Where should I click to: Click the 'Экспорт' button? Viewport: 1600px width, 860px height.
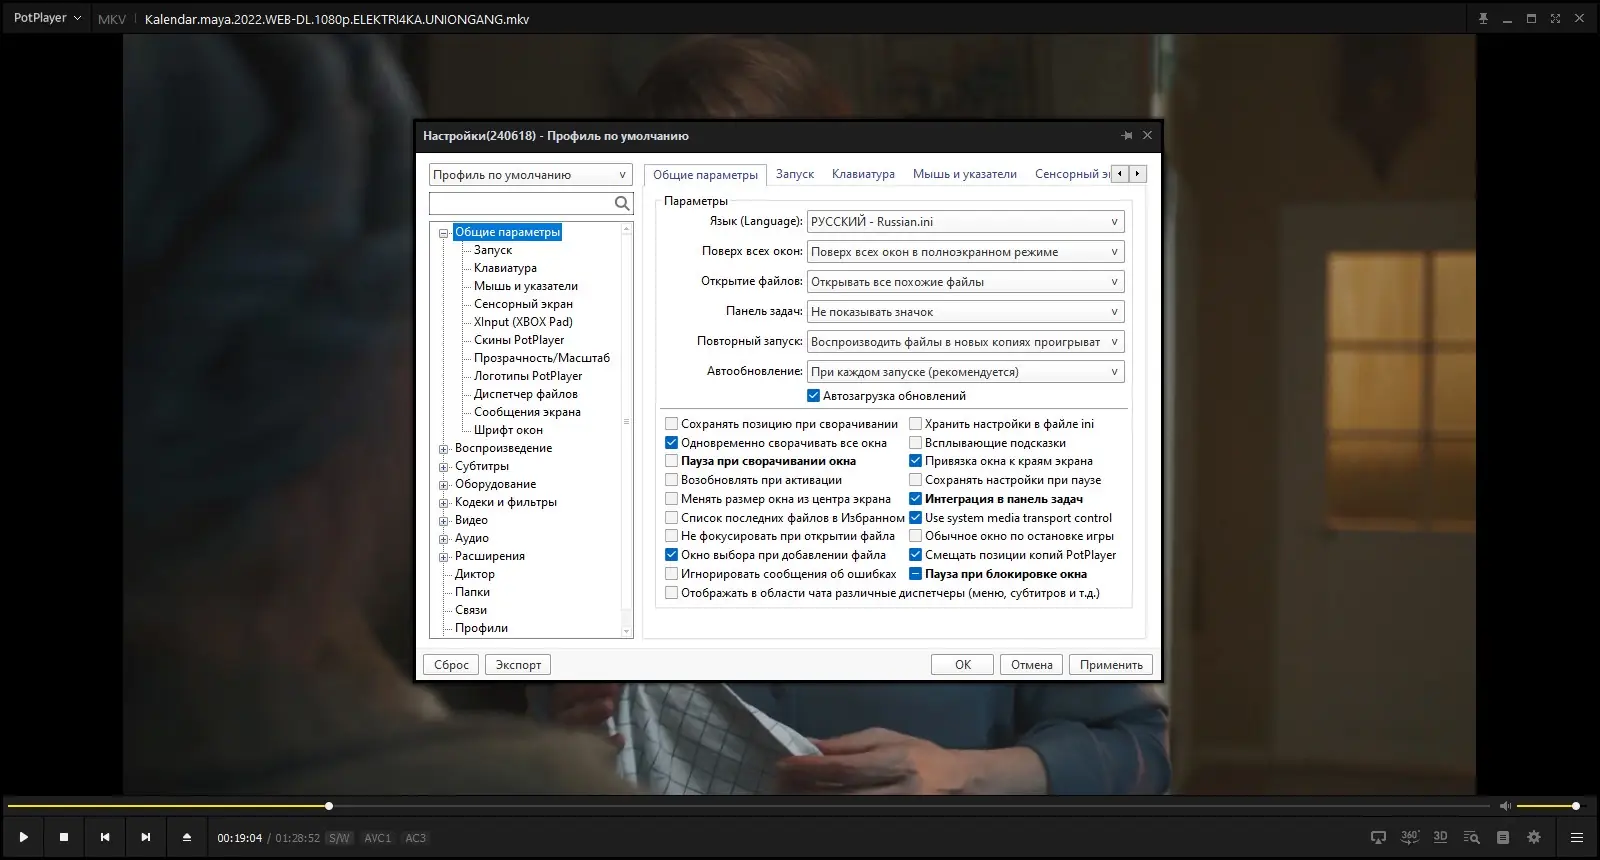(x=518, y=665)
